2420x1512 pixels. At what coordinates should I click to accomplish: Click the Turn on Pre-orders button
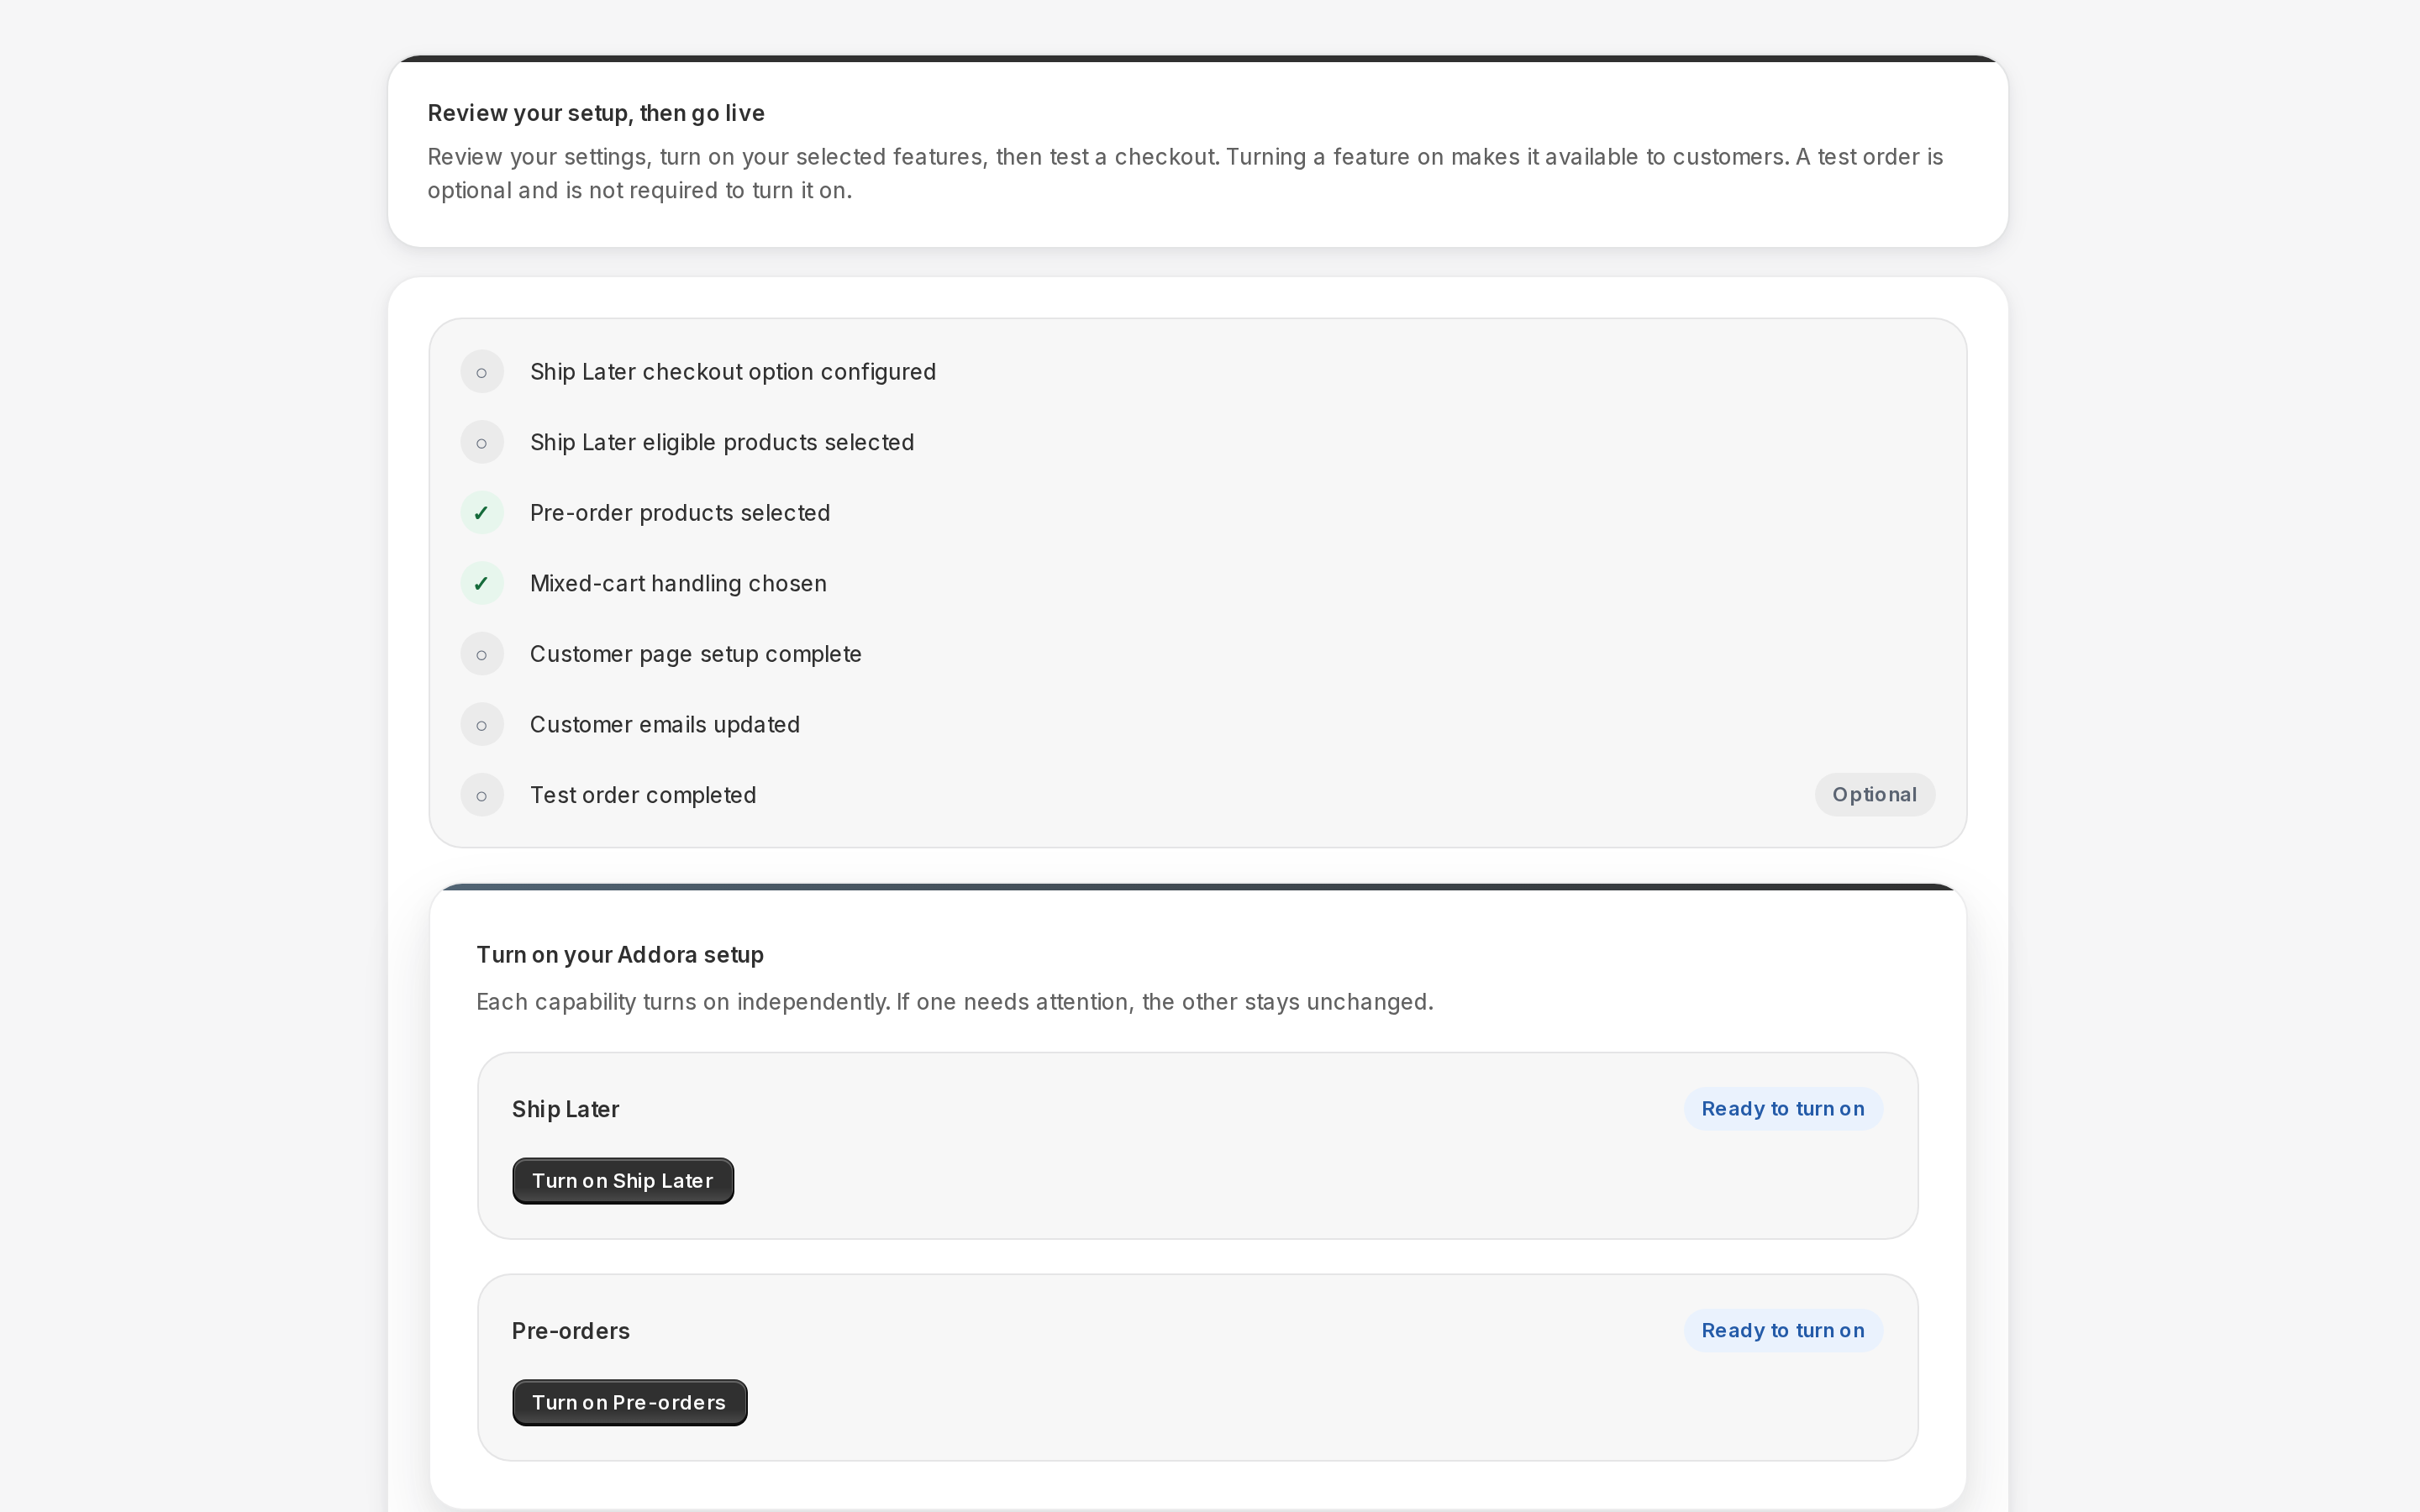tap(629, 1403)
